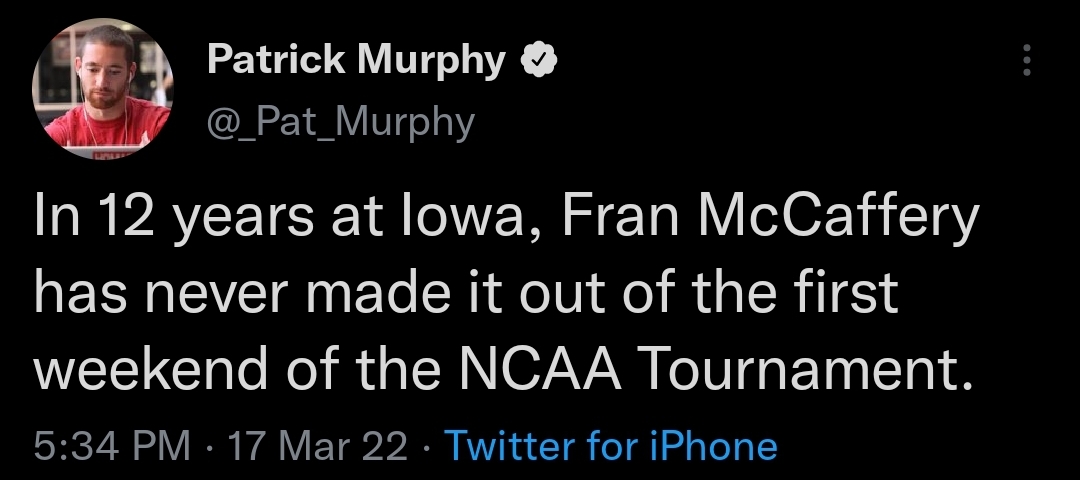Click the surname Murphy in display name
Screen dimensions: 1080x480
pyautogui.click(x=431, y=63)
